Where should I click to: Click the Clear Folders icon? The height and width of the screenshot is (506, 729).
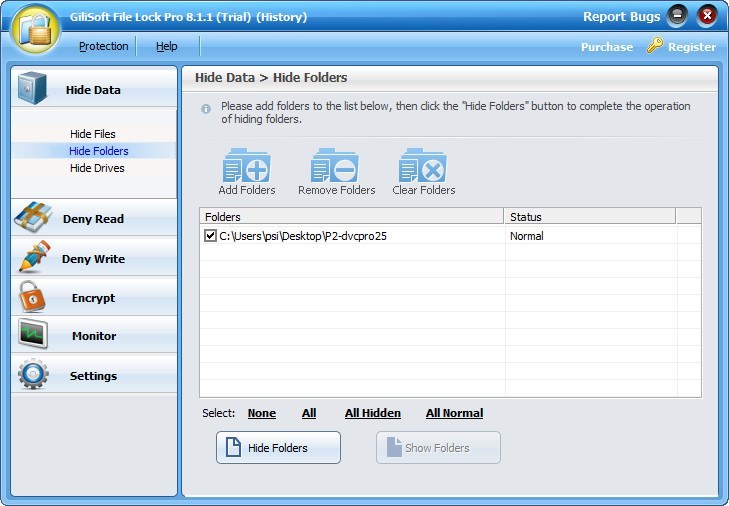pos(423,165)
